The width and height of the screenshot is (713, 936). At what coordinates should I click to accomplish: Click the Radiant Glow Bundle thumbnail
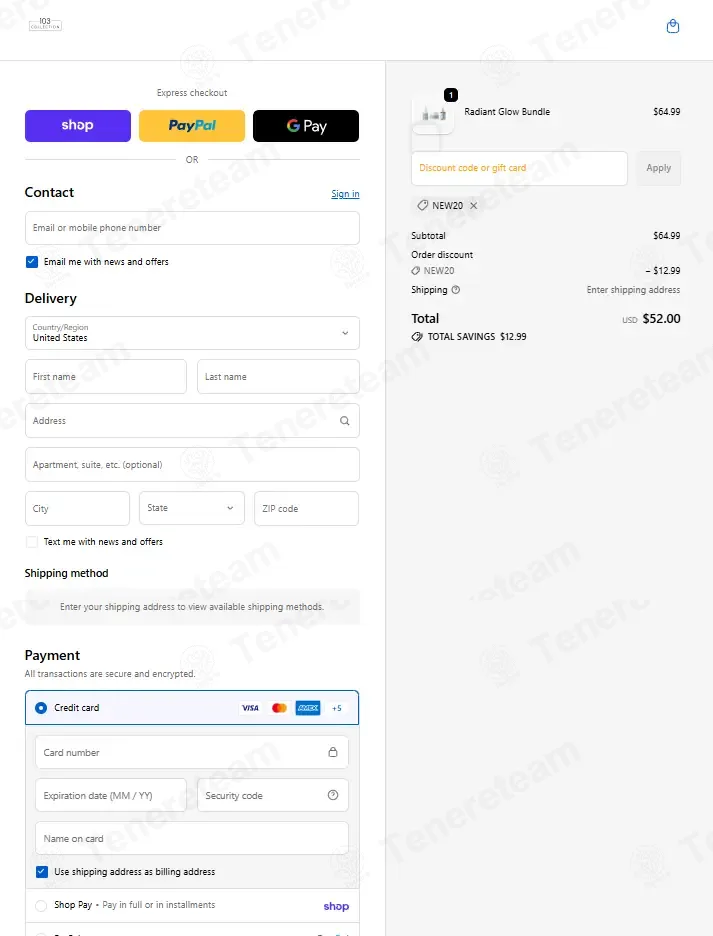[434, 113]
